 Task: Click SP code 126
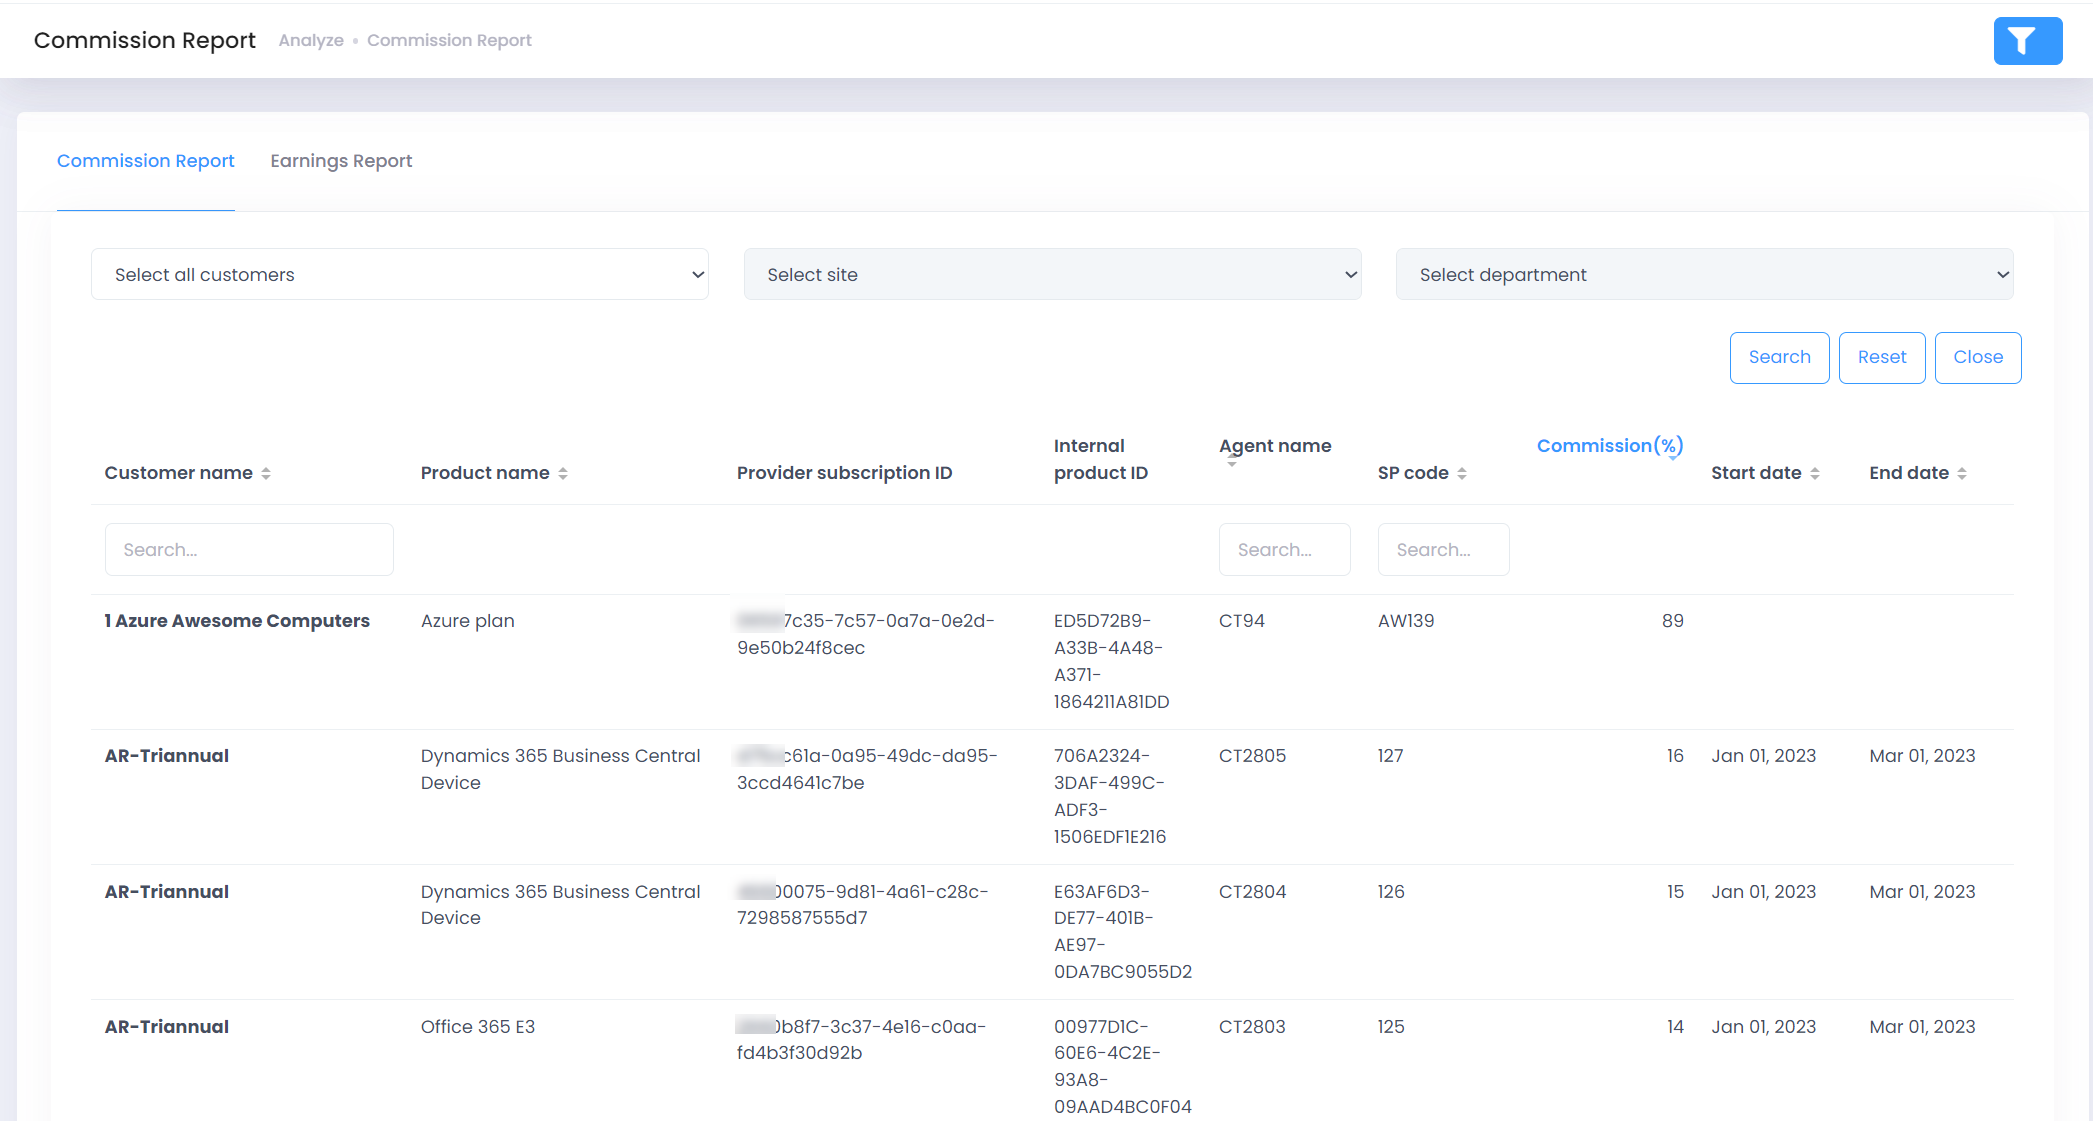click(1391, 892)
